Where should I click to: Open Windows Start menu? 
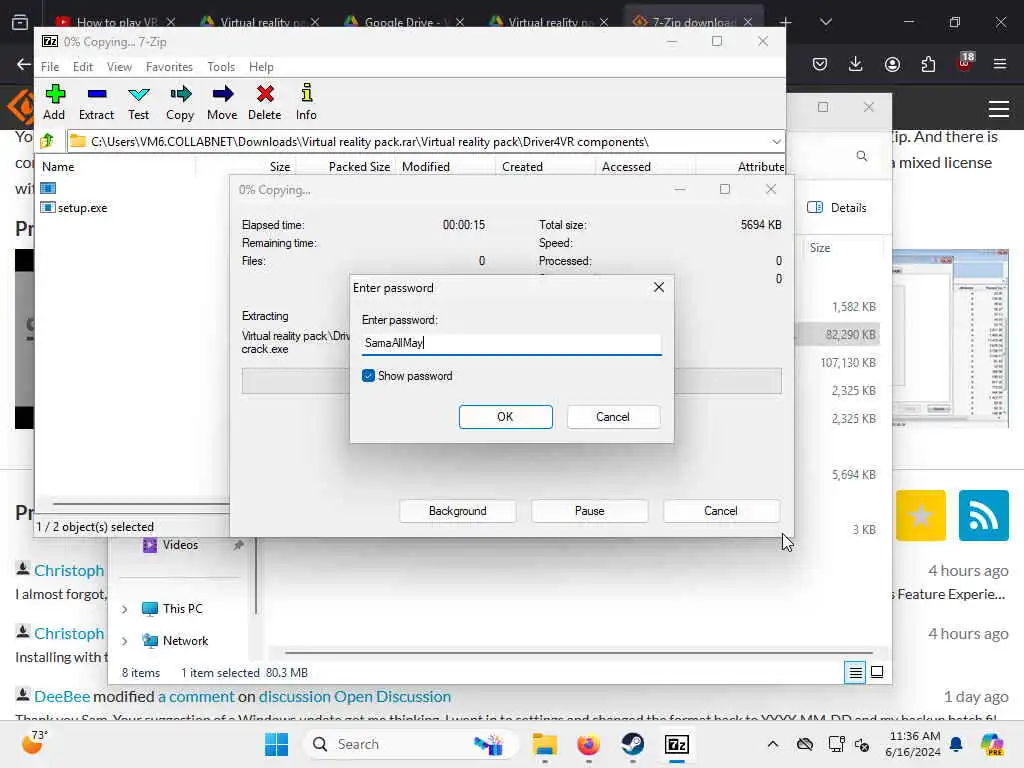[277, 744]
